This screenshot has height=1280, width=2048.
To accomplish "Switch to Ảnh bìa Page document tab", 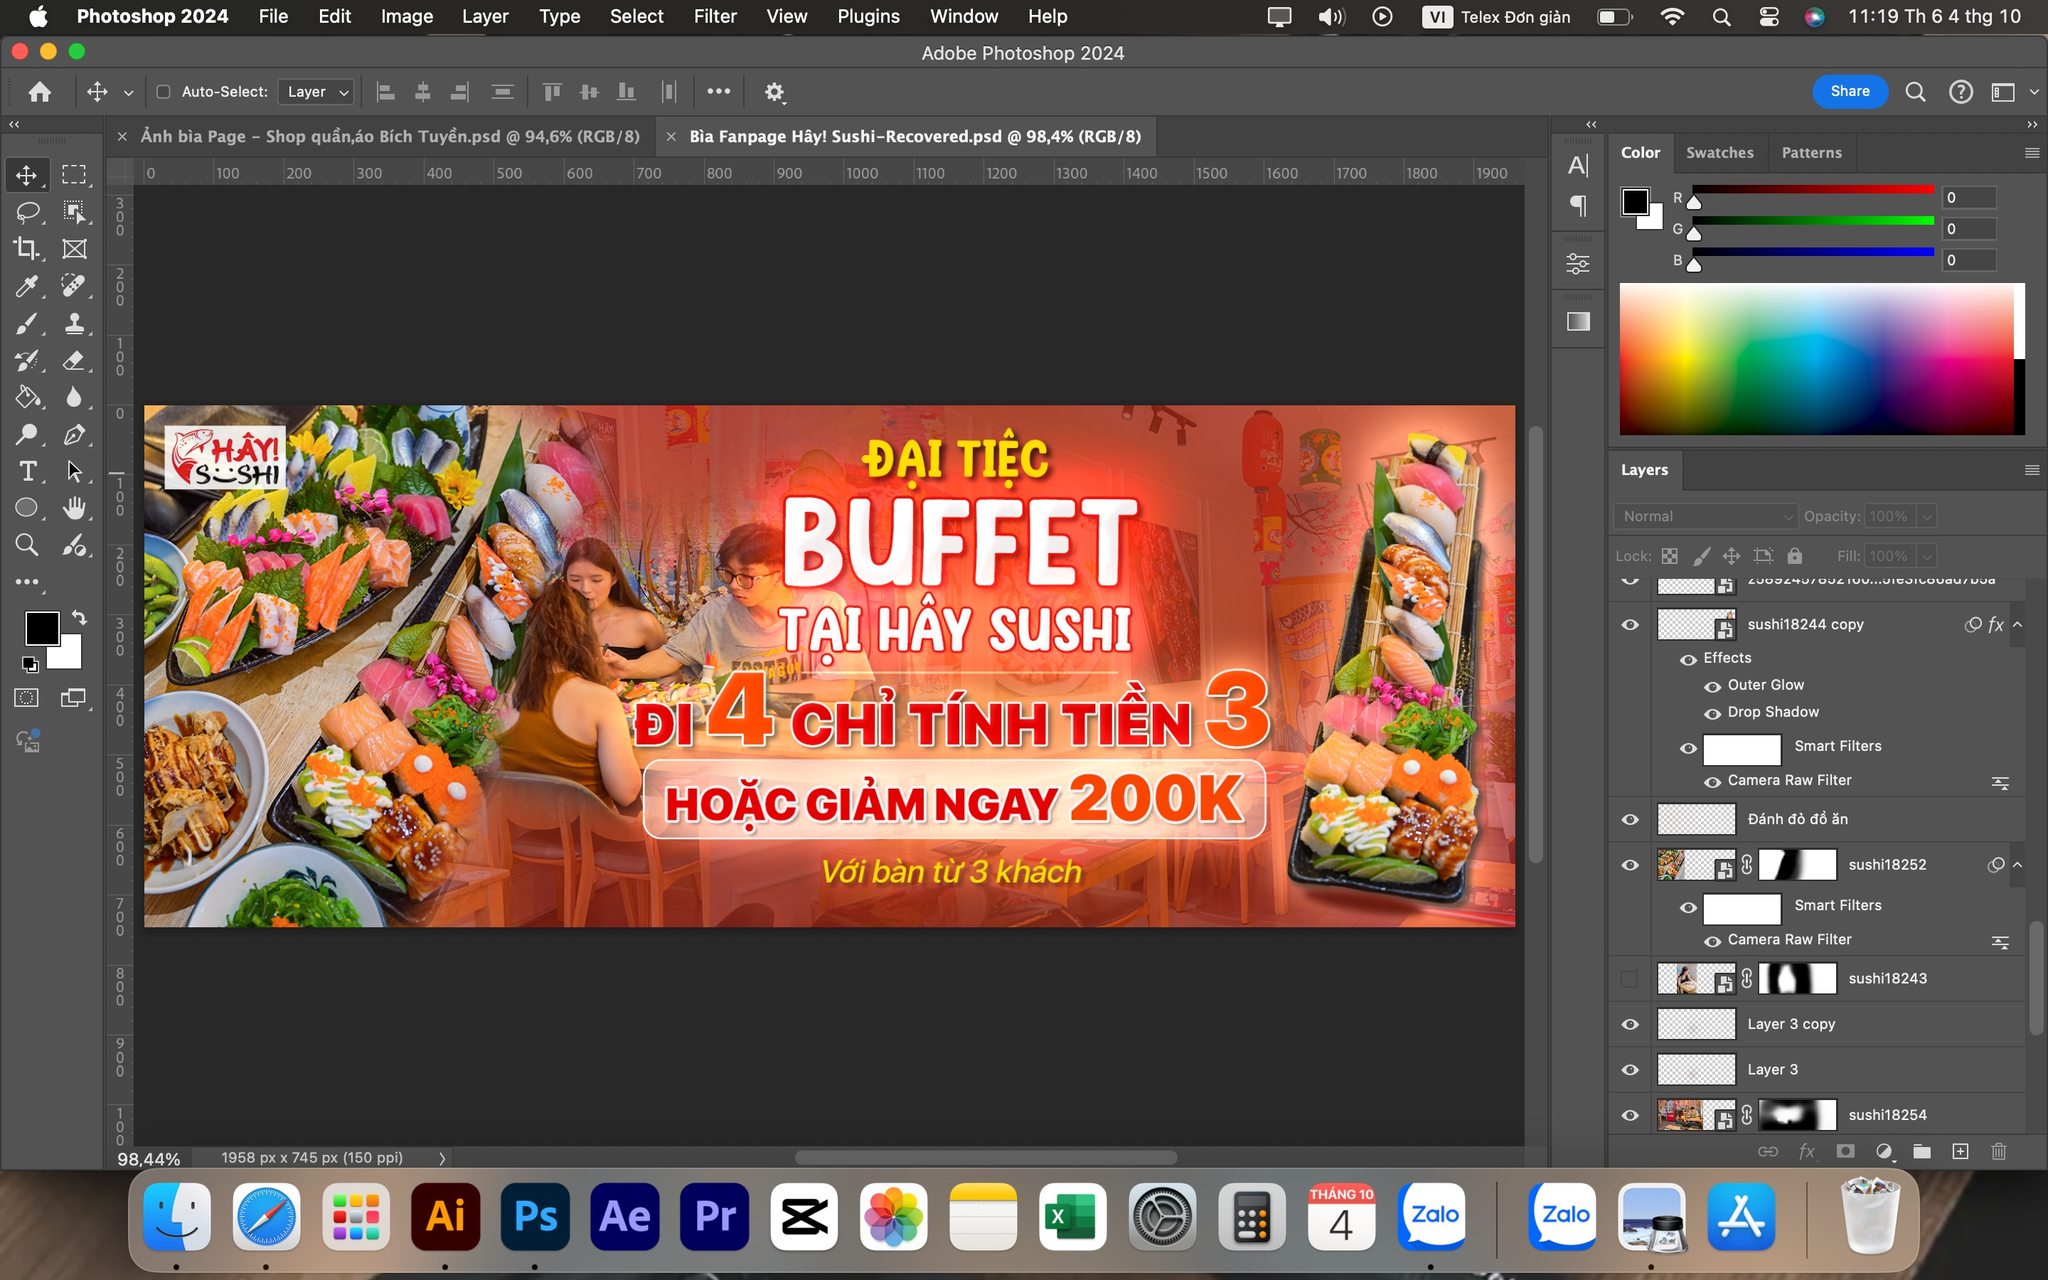I will pyautogui.click(x=390, y=136).
